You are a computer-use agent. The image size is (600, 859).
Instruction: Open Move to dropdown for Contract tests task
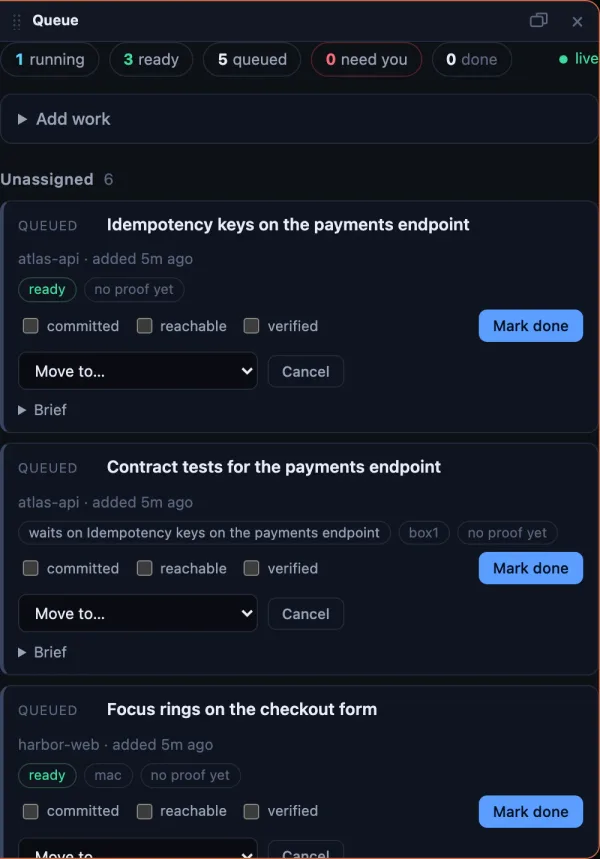tap(138, 613)
